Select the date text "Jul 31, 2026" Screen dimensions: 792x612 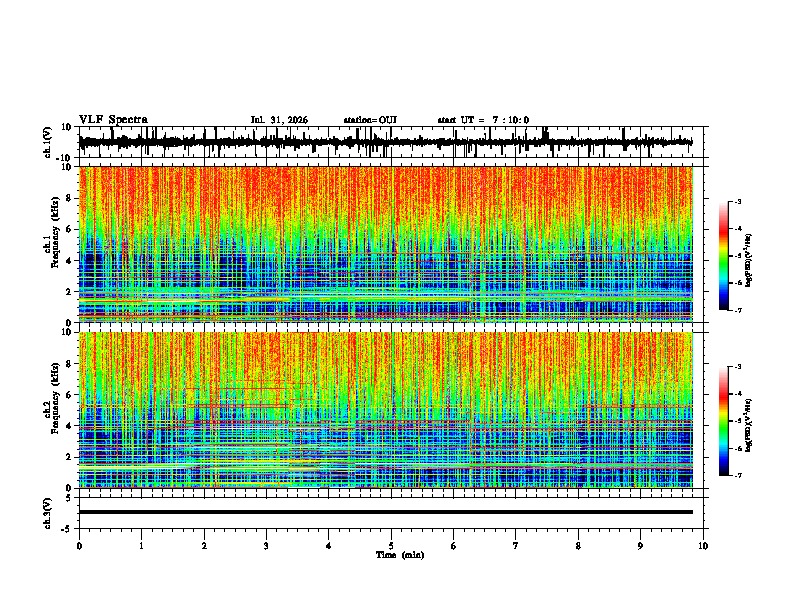coord(279,120)
